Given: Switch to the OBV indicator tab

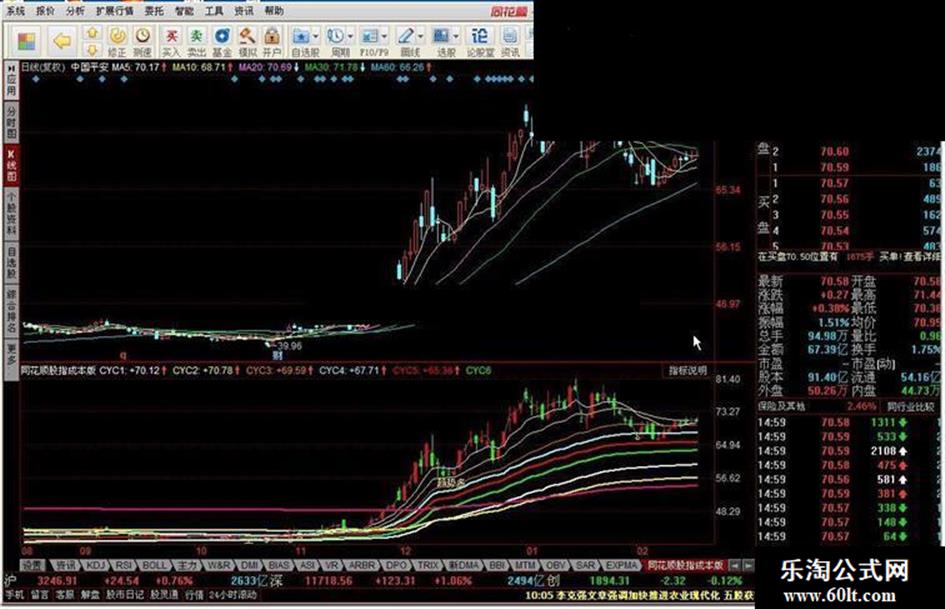Looking at the screenshot, I should tap(556, 566).
